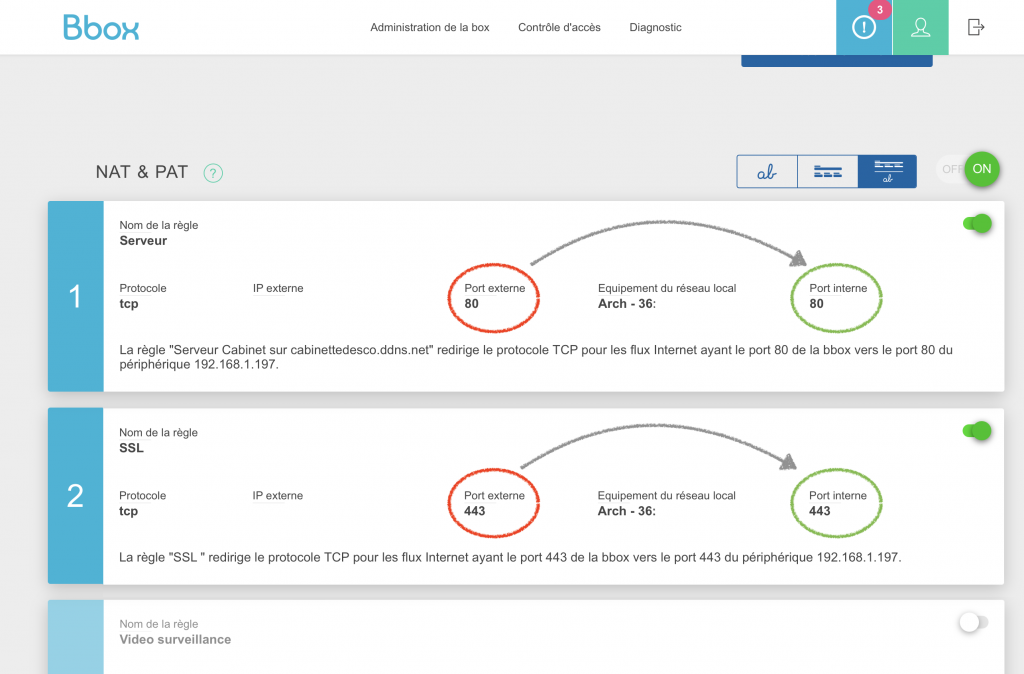Toggle the NAT & PAT ON/OFF switch
Image resolution: width=1024 pixels, height=674 pixels.
(x=969, y=169)
